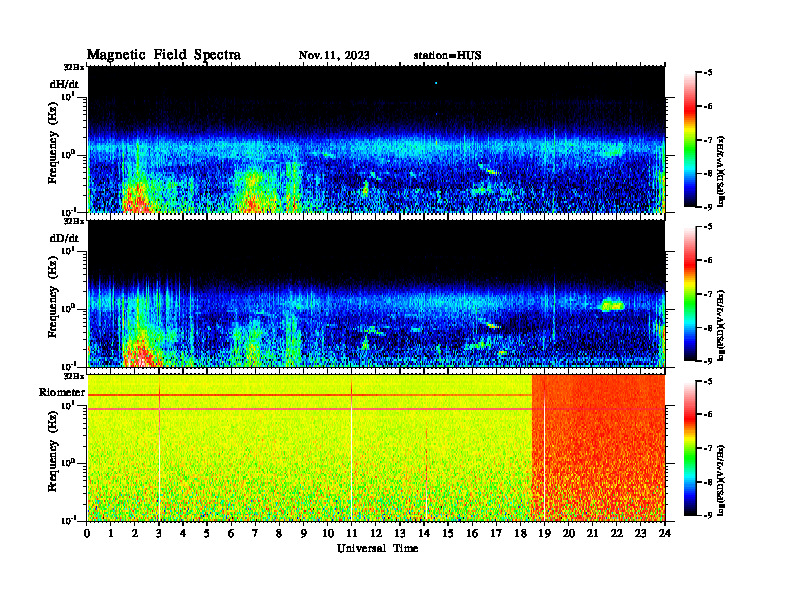Click hour 15 on the time axis
Viewport: 792px width, 612px height.
coord(448,533)
